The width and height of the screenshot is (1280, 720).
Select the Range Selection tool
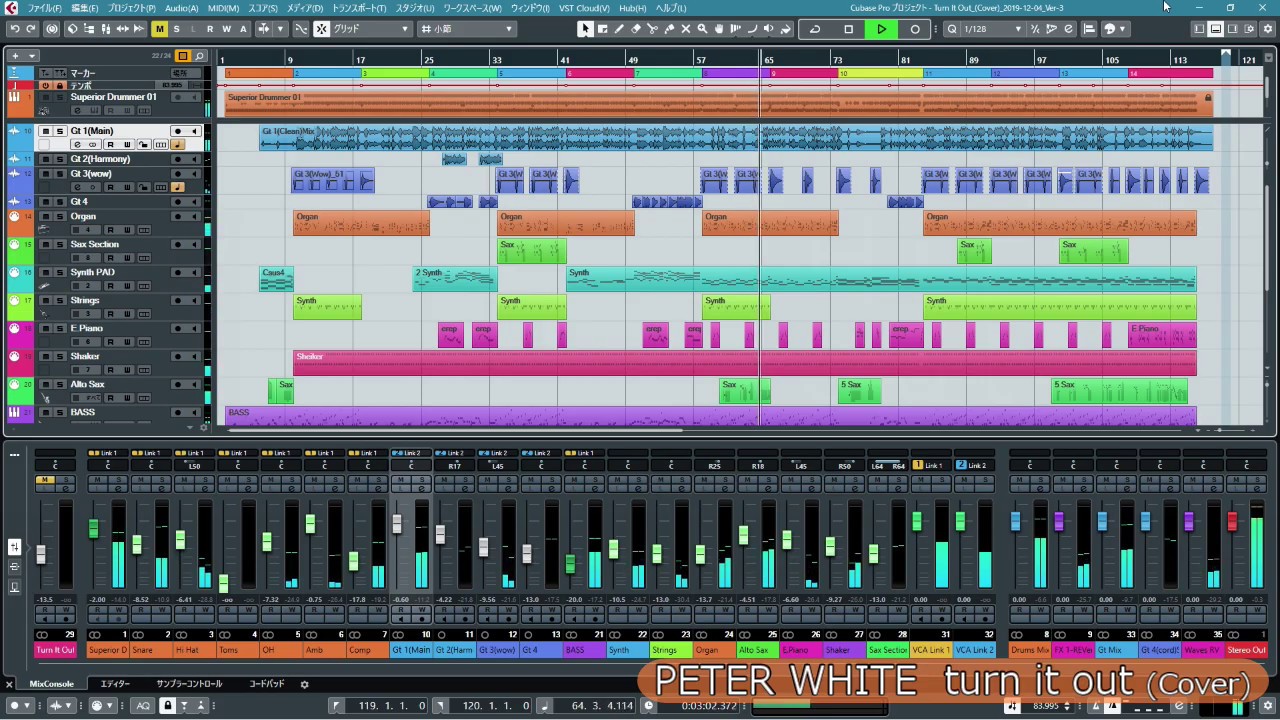(x=602, y=29)
